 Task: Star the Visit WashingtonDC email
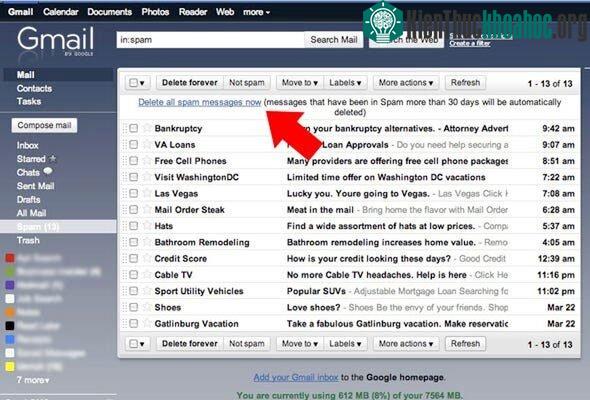tap(147, 176)
